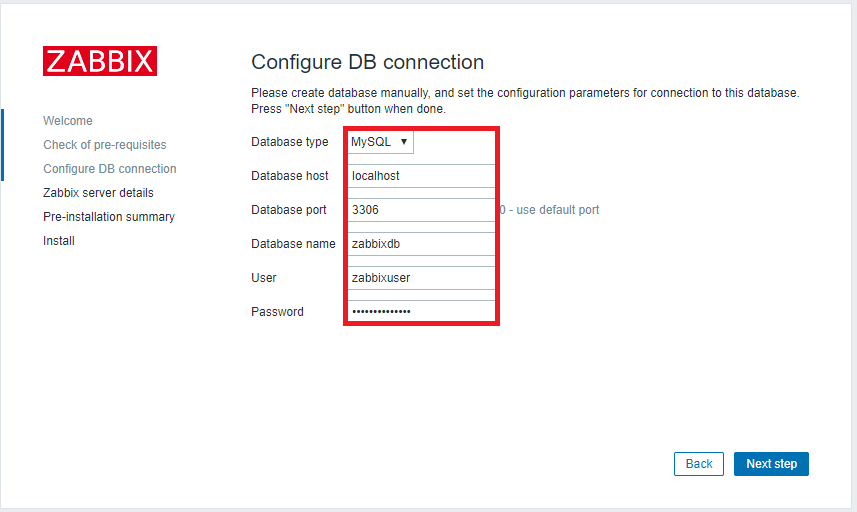The image size is (857, 512).
Task: Select Welcome in the setup sidebar
Action: point(68,121)
